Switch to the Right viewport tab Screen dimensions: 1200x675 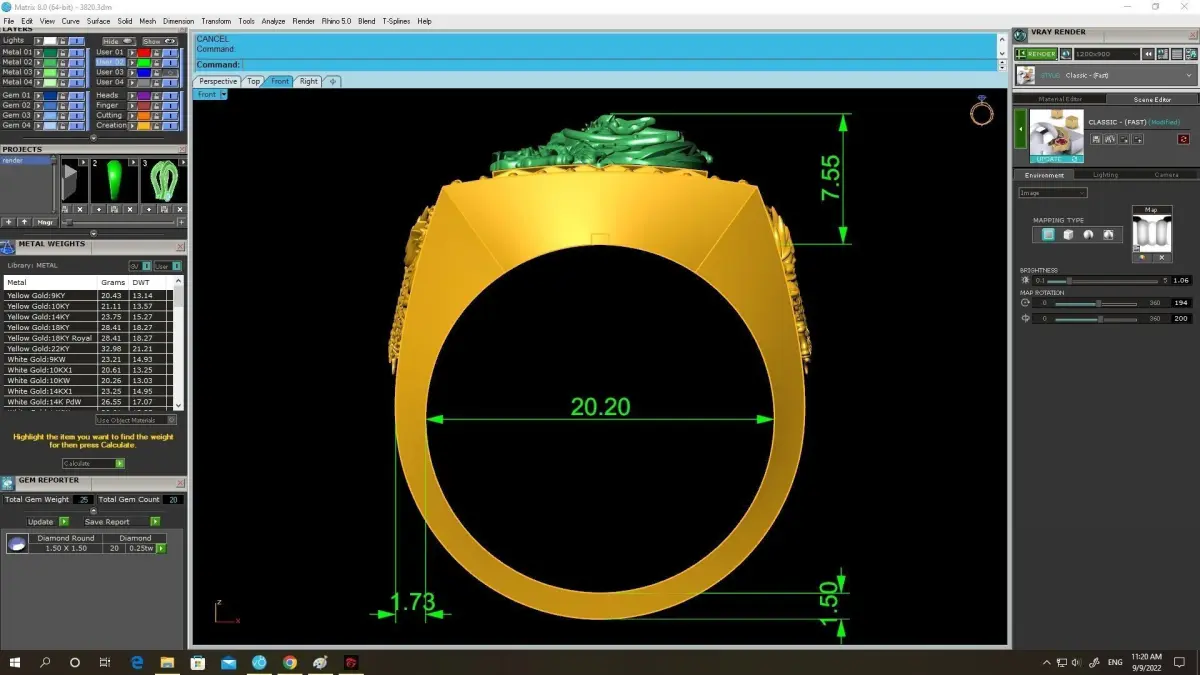point(308,81)
